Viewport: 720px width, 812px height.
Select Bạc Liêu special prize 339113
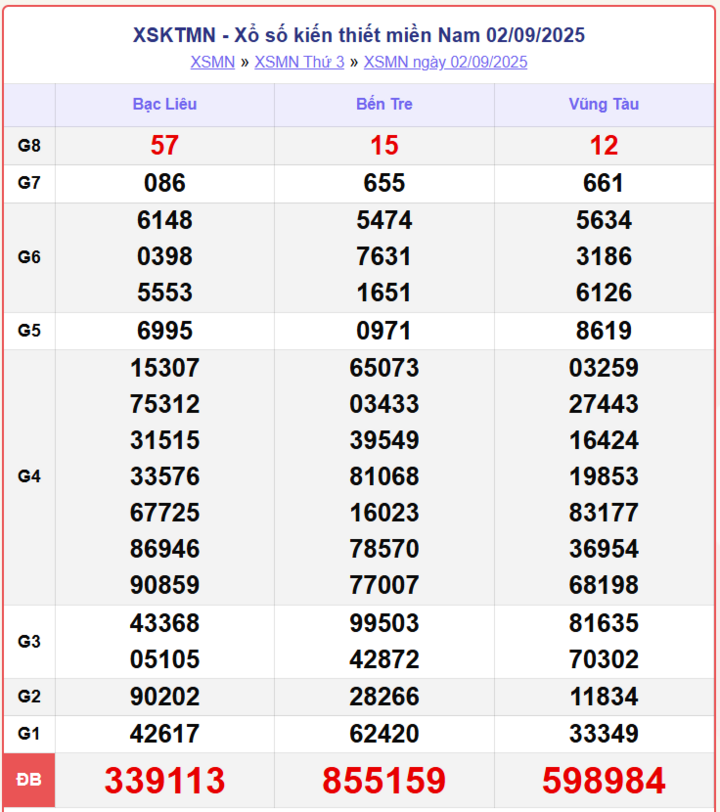tap(165, 780)
